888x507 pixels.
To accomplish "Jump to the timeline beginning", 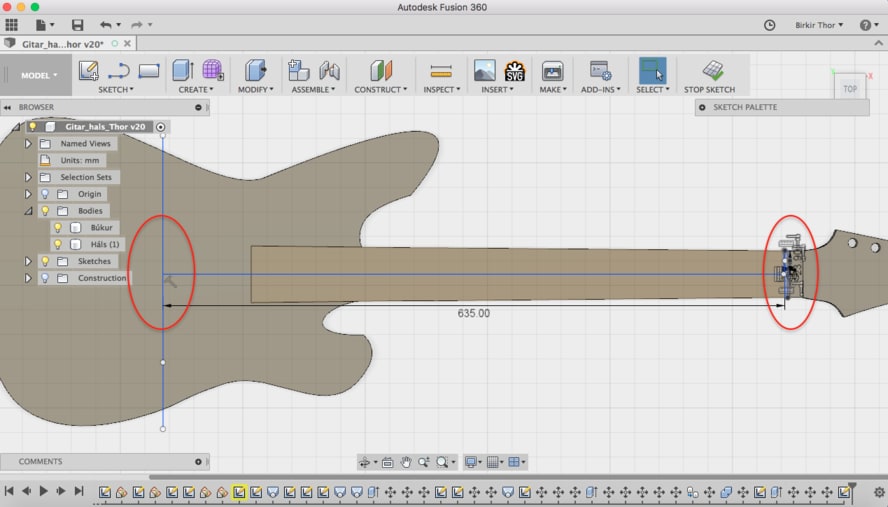I will 8,491.
